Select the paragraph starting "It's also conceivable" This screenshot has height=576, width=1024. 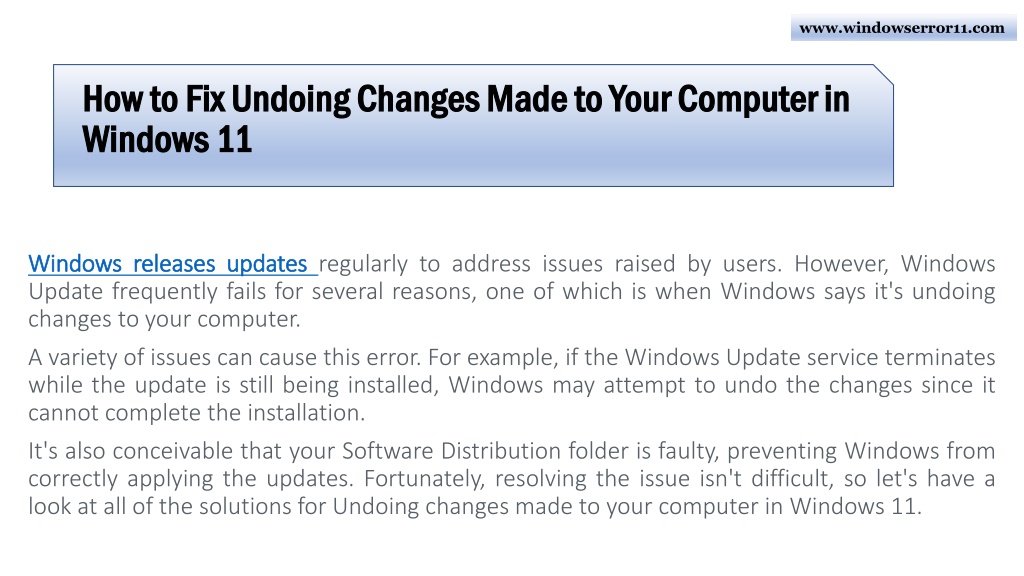[x=511, y=478]
